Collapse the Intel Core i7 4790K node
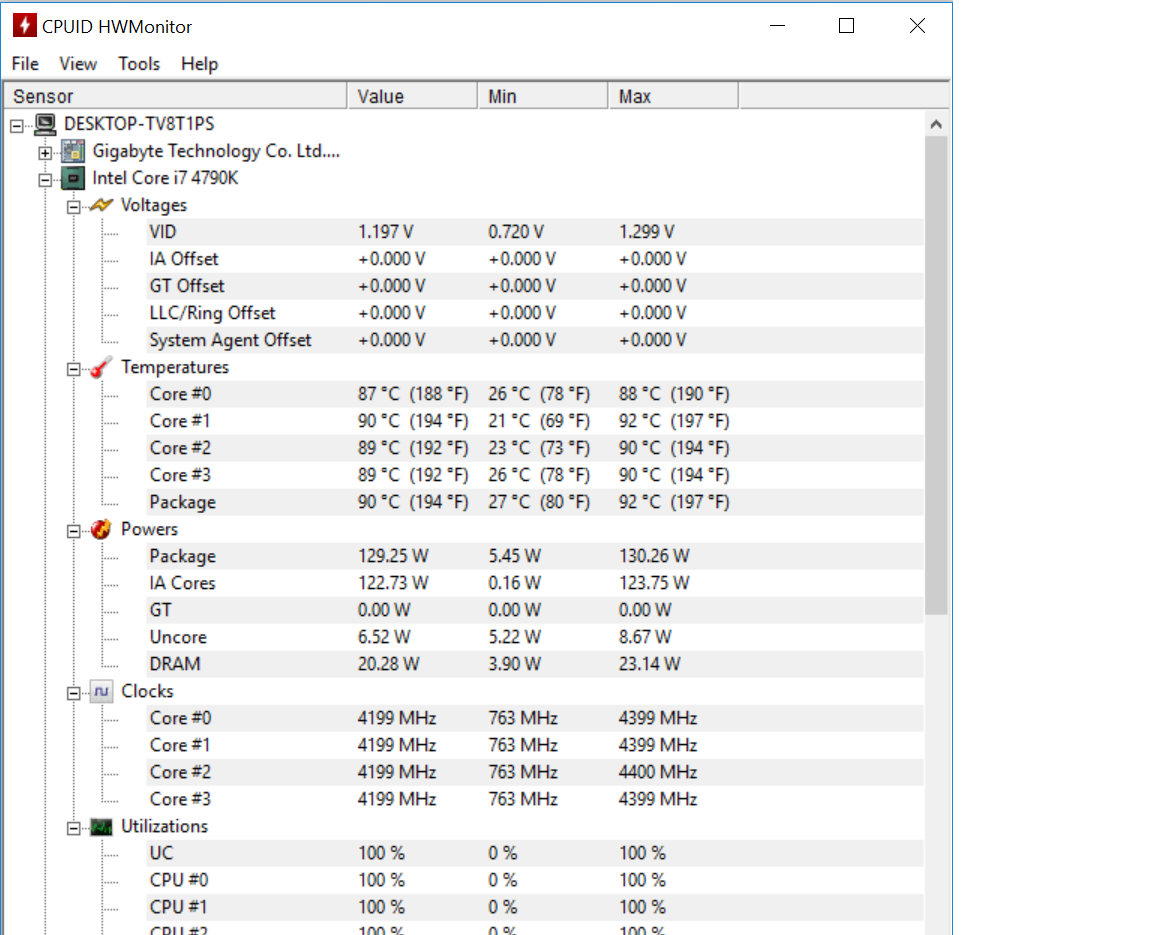Image resolution: width=1152 pixels, height=935 pixels. (x=46, y=180)
